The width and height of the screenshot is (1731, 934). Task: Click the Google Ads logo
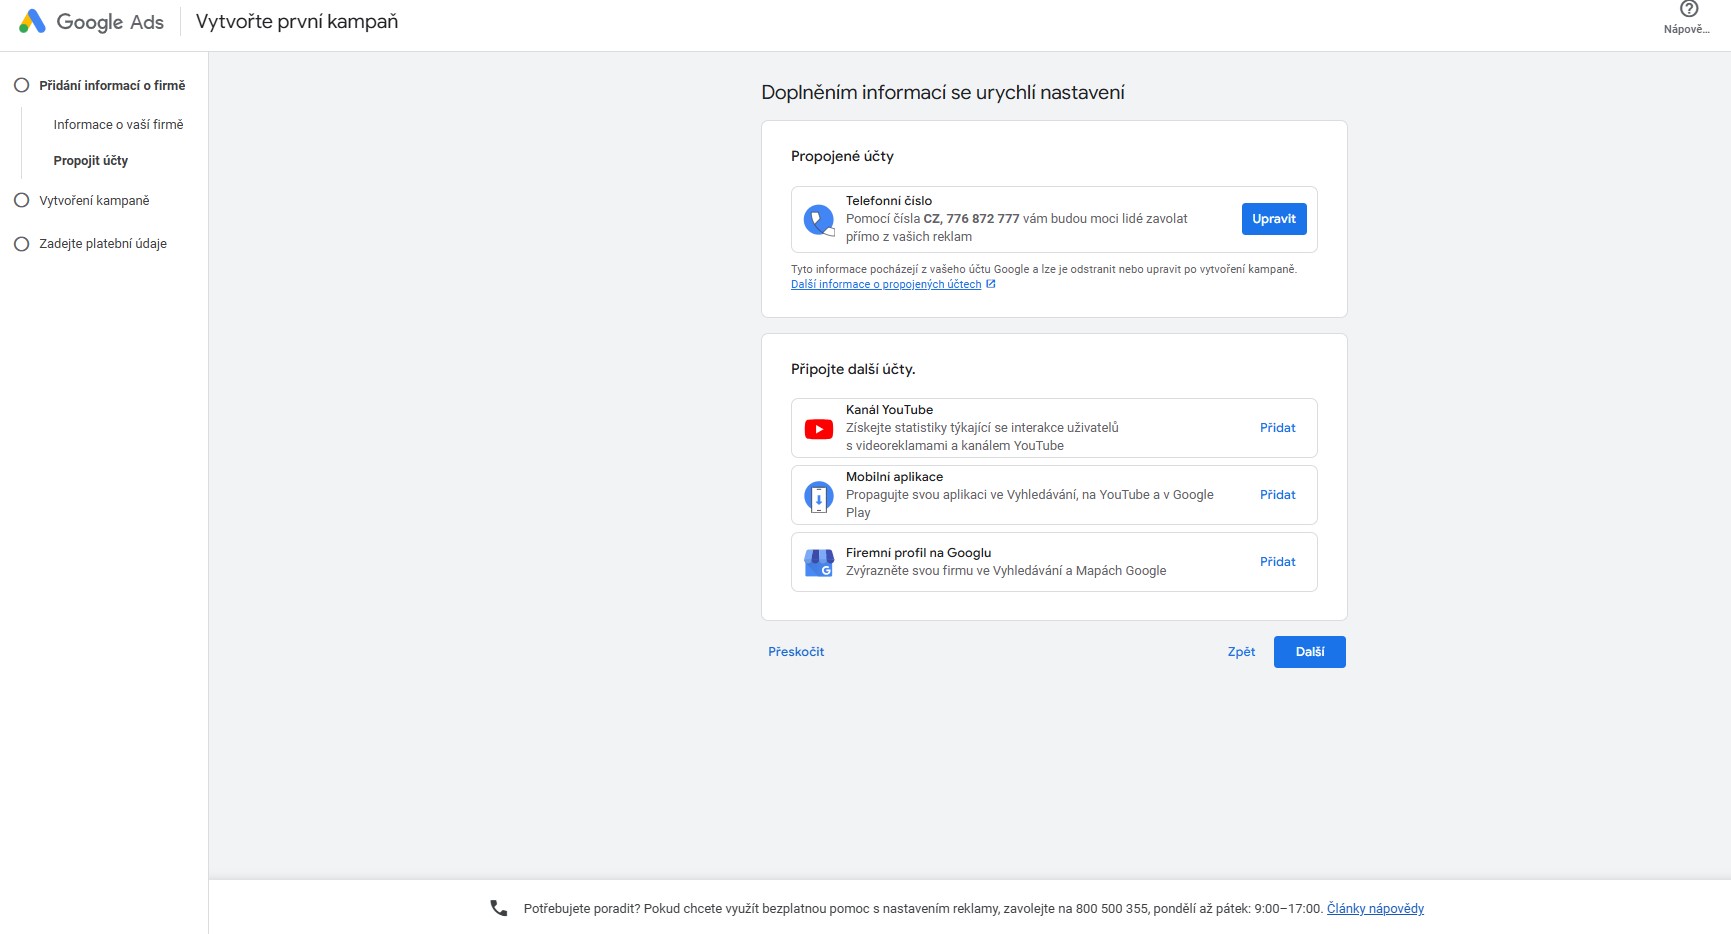point(32,21)
